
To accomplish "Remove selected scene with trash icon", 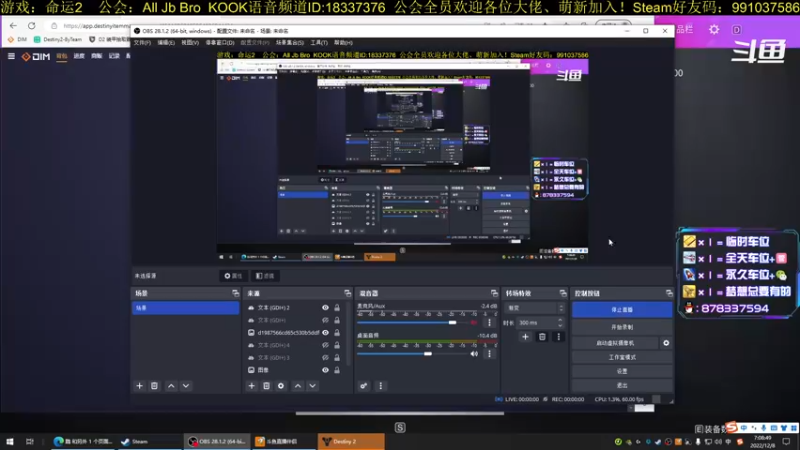I will 154,386.
